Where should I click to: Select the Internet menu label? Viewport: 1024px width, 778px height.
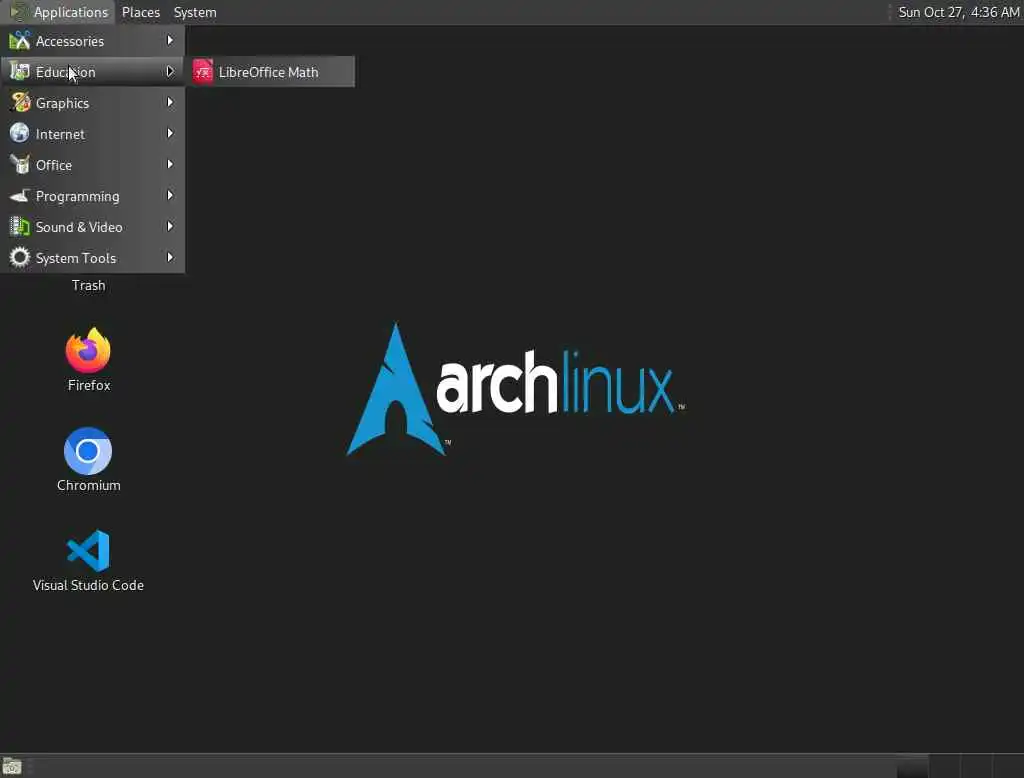tap(60, 134)
